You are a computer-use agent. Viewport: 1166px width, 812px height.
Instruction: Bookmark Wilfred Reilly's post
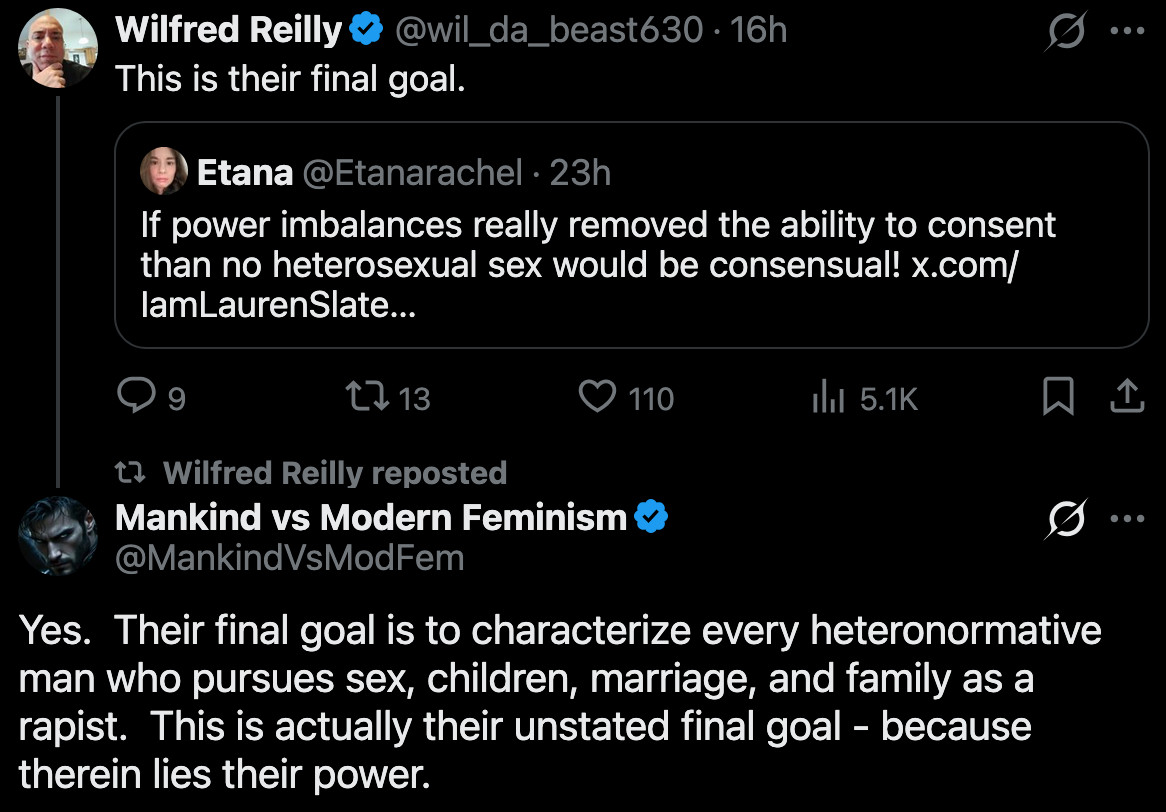pyautogui.click(x=1059, y=396)
